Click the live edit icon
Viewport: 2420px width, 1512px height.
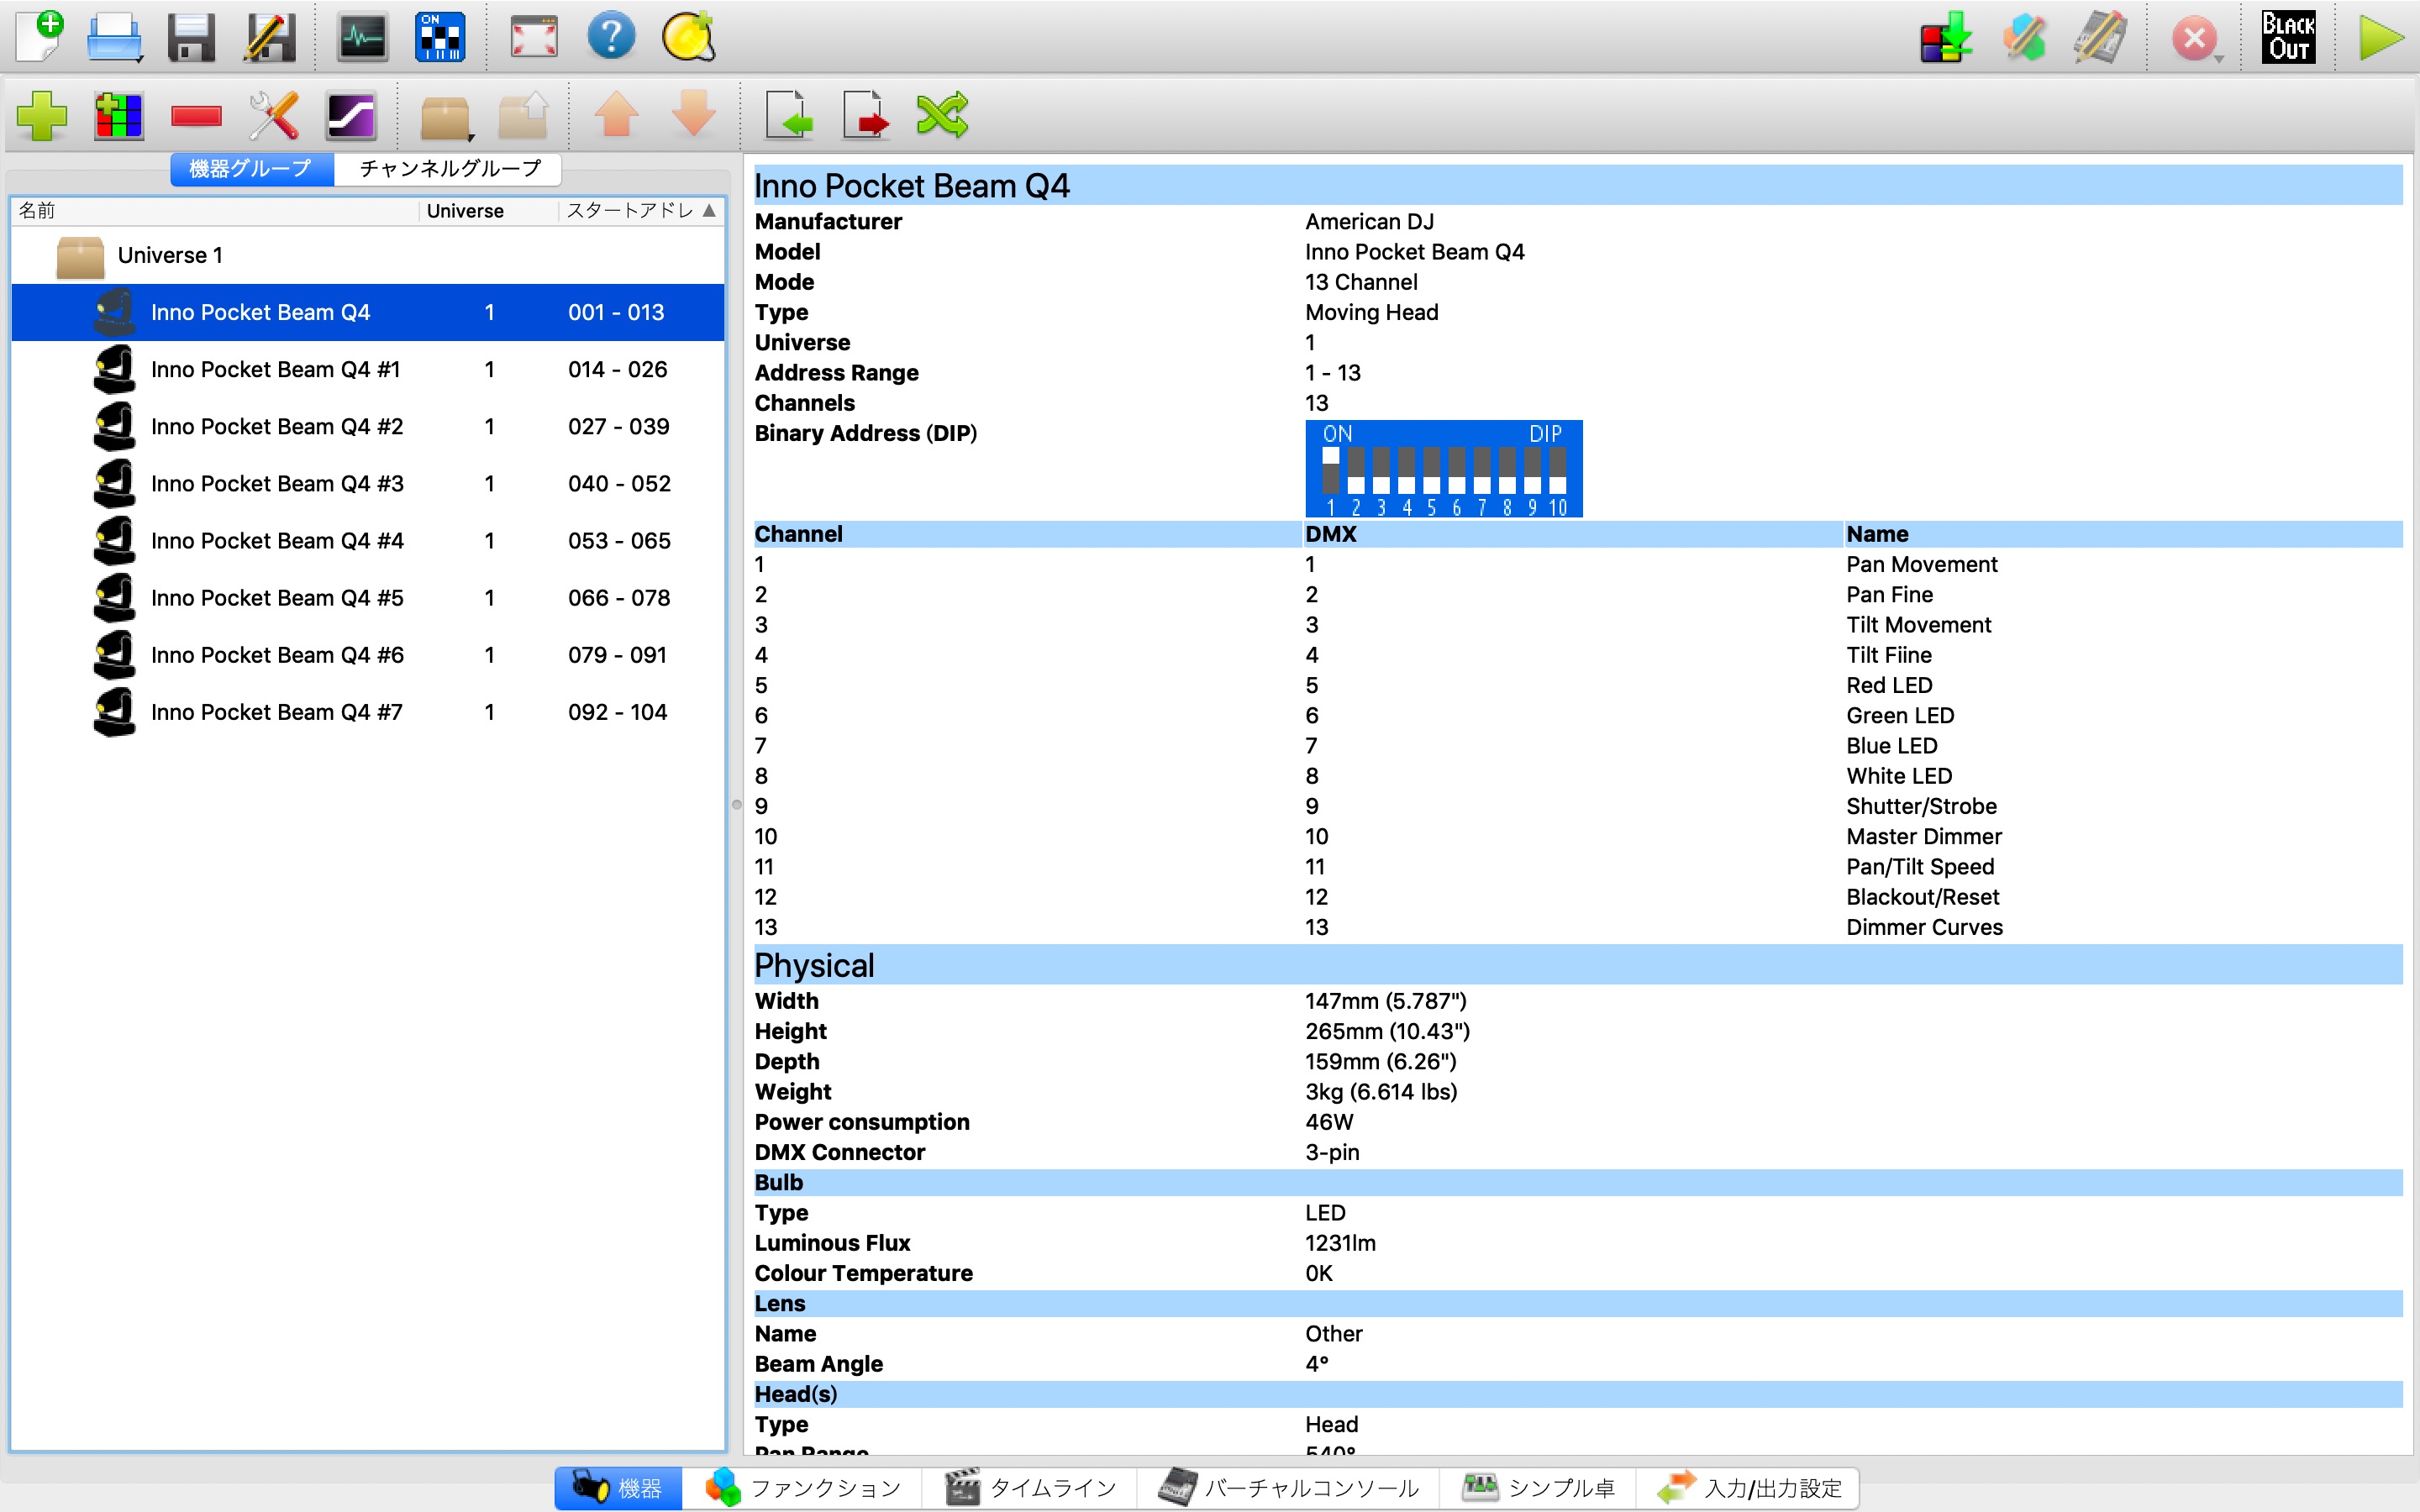[2024, 38]
